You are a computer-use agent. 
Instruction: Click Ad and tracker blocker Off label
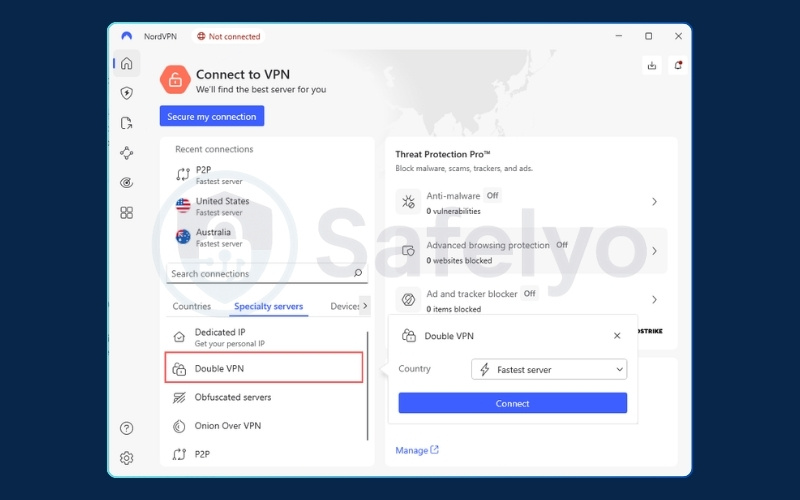530,293
